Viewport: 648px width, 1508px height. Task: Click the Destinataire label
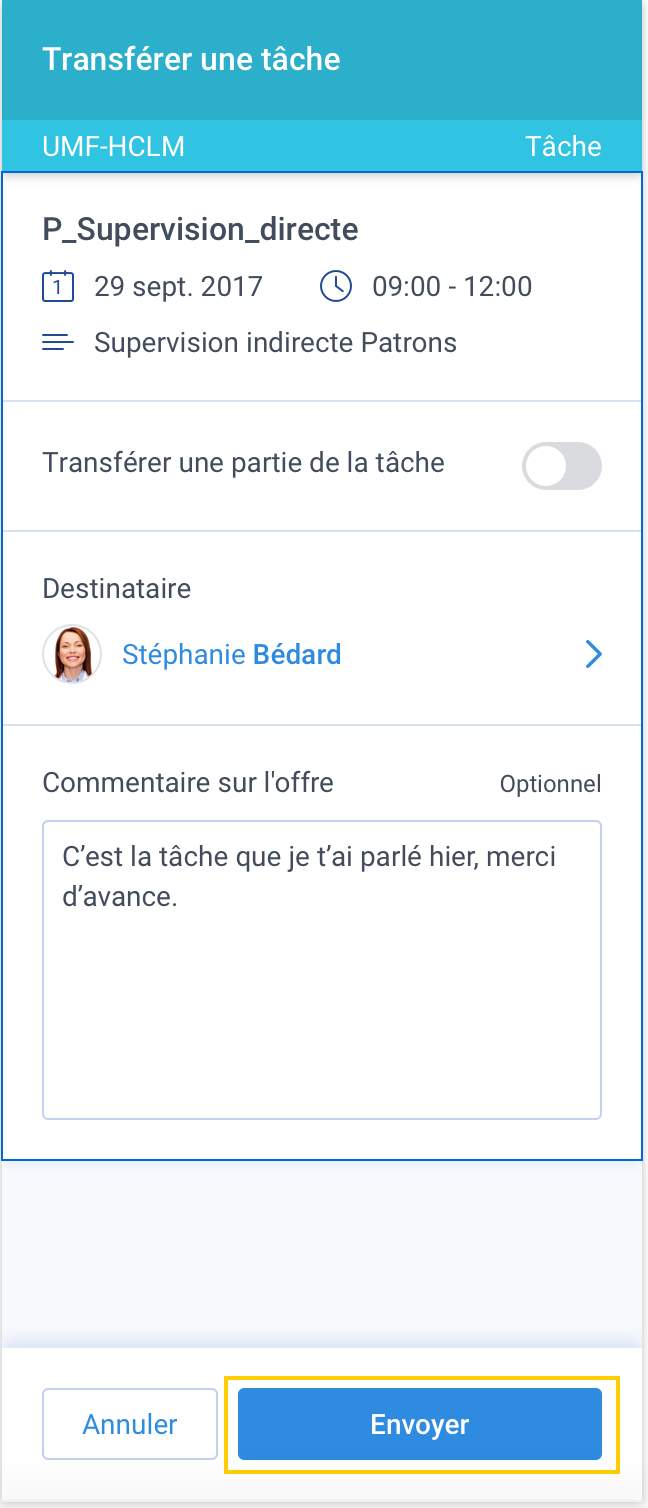pos(117,588)
